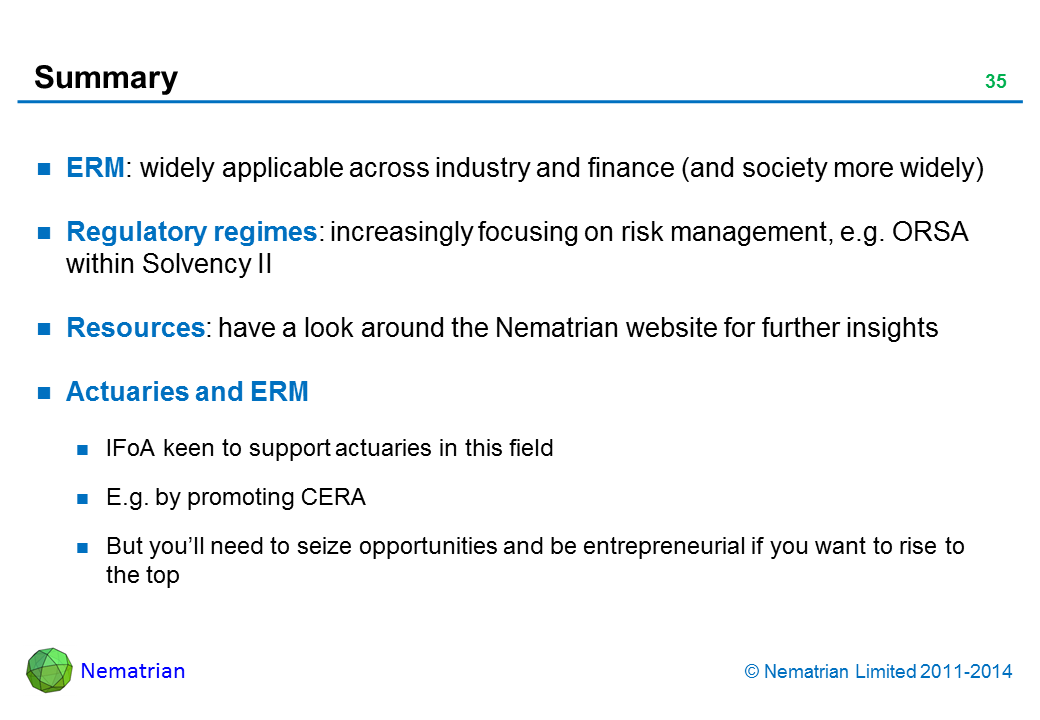Click the words "the top" ending the last bullet
Screen dimensions: 1040x720
(x=142, y=575)
